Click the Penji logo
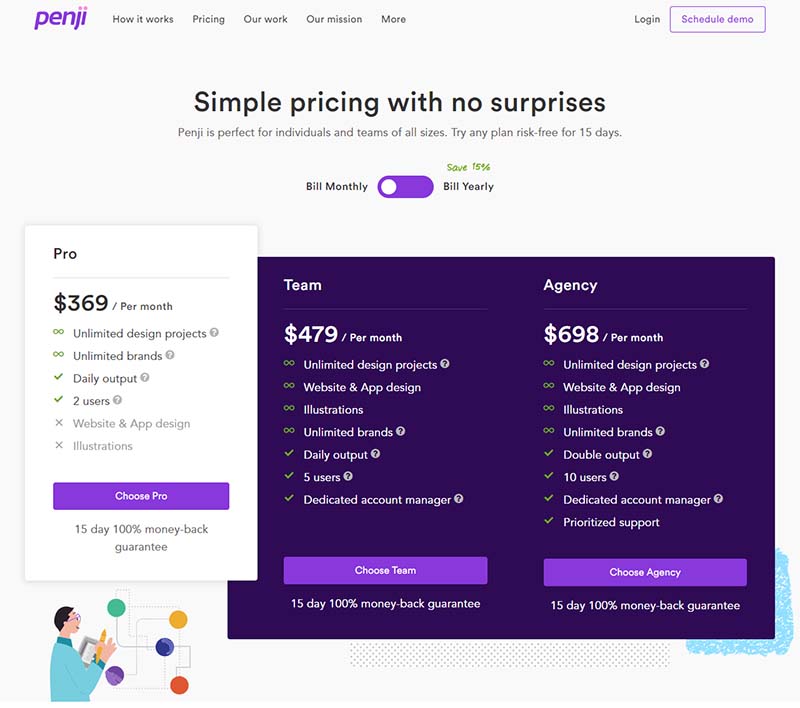800x708 pixels. point(61,18)
